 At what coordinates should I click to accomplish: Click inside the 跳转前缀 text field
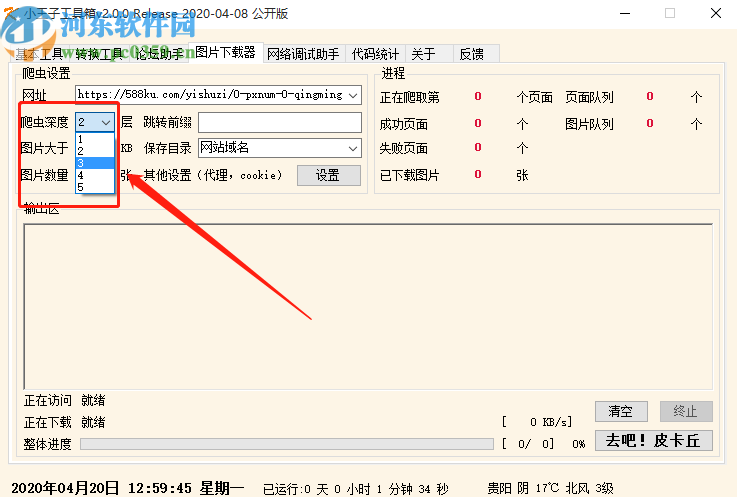(280, 122)
